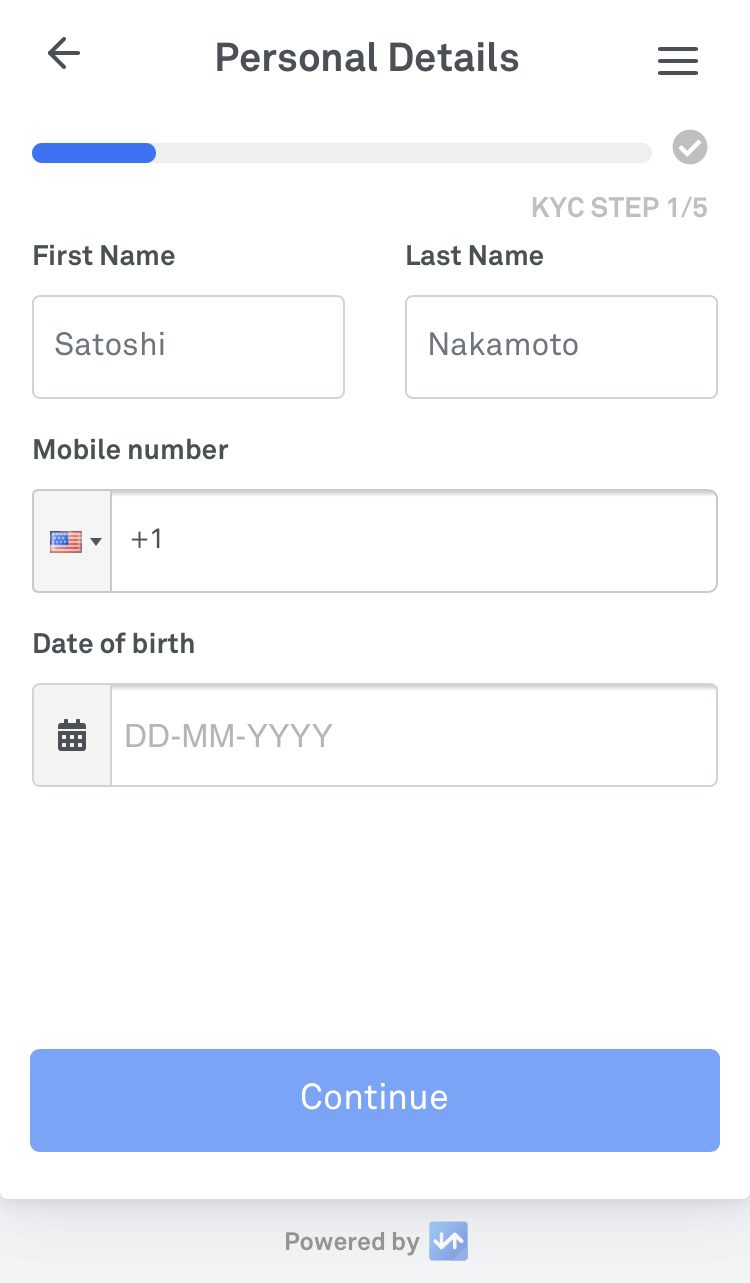Click the Mobile number label
The height and width of the screenshot is (1283, 750).
point(130,450)
